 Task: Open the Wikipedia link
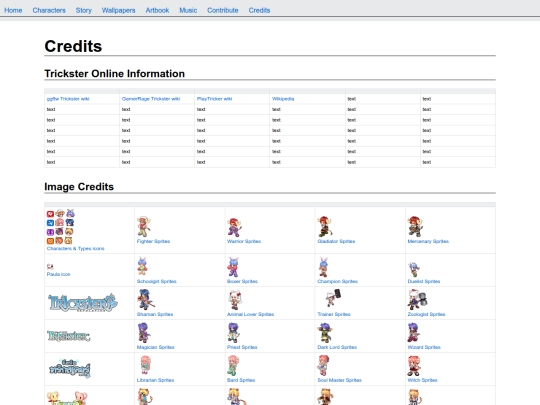(283, 99)
